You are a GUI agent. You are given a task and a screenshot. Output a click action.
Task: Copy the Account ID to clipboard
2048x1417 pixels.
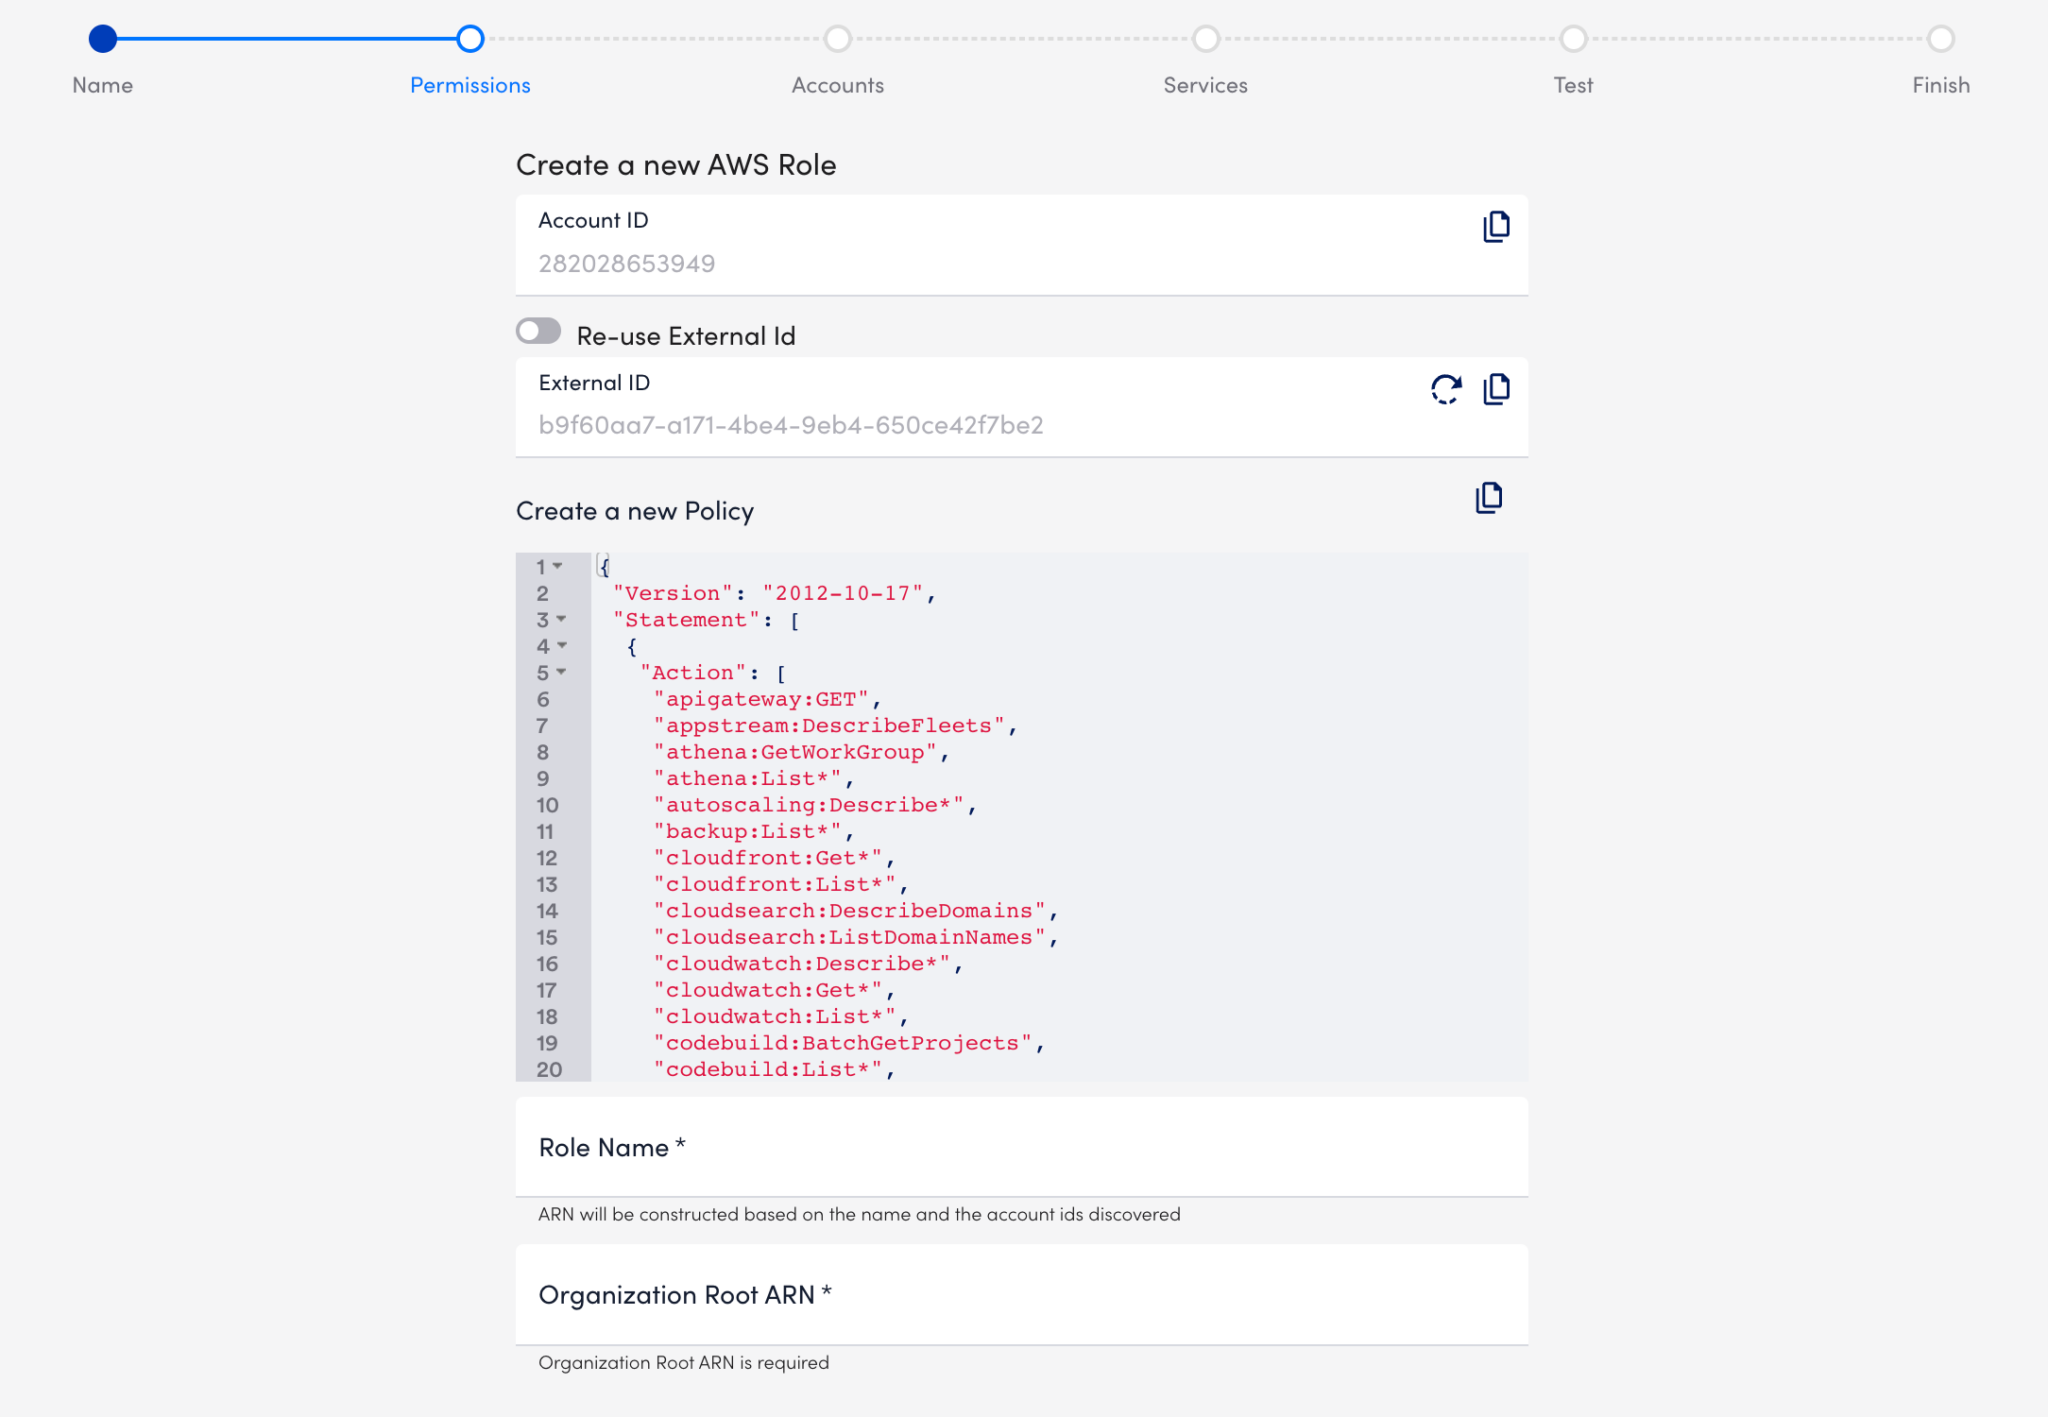[x=1496, y=227]
